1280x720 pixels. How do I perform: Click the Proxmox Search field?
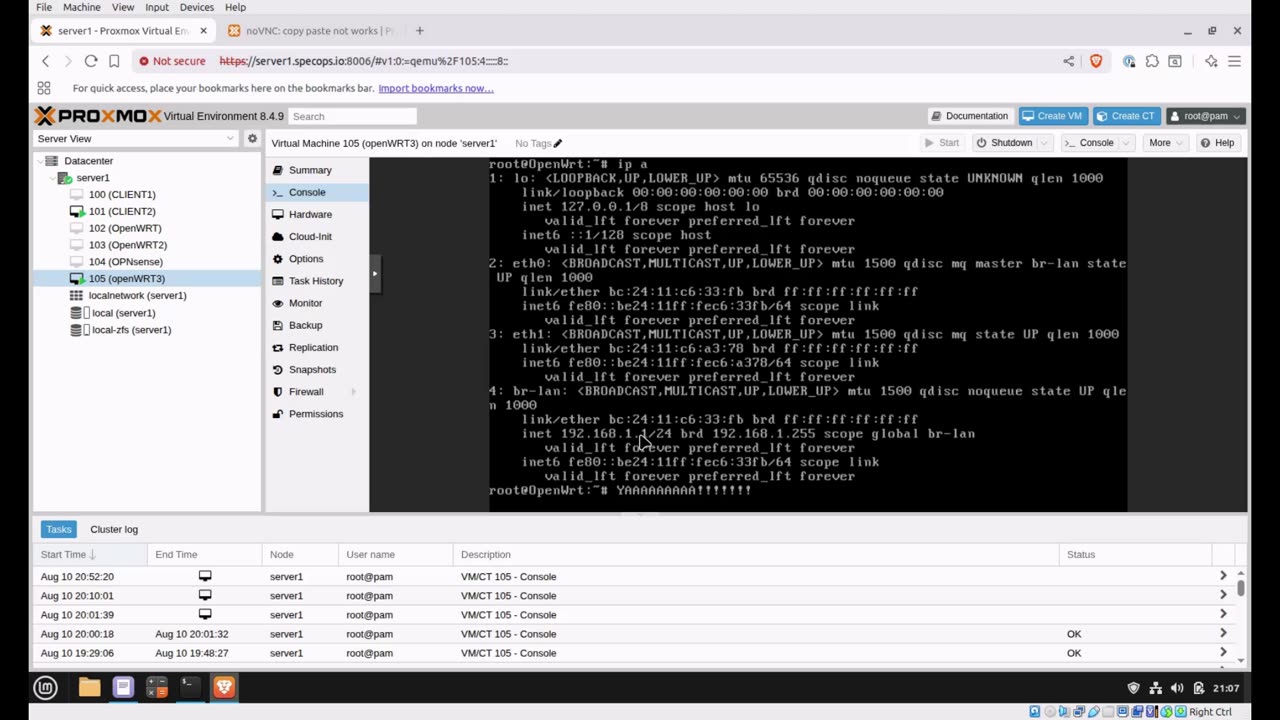tap(352, 116)
